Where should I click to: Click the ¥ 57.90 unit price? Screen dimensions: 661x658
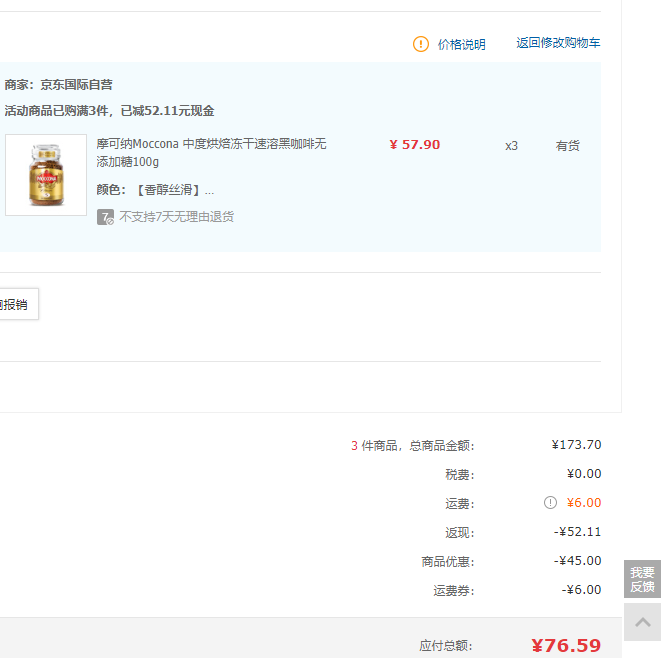(415, 145)
